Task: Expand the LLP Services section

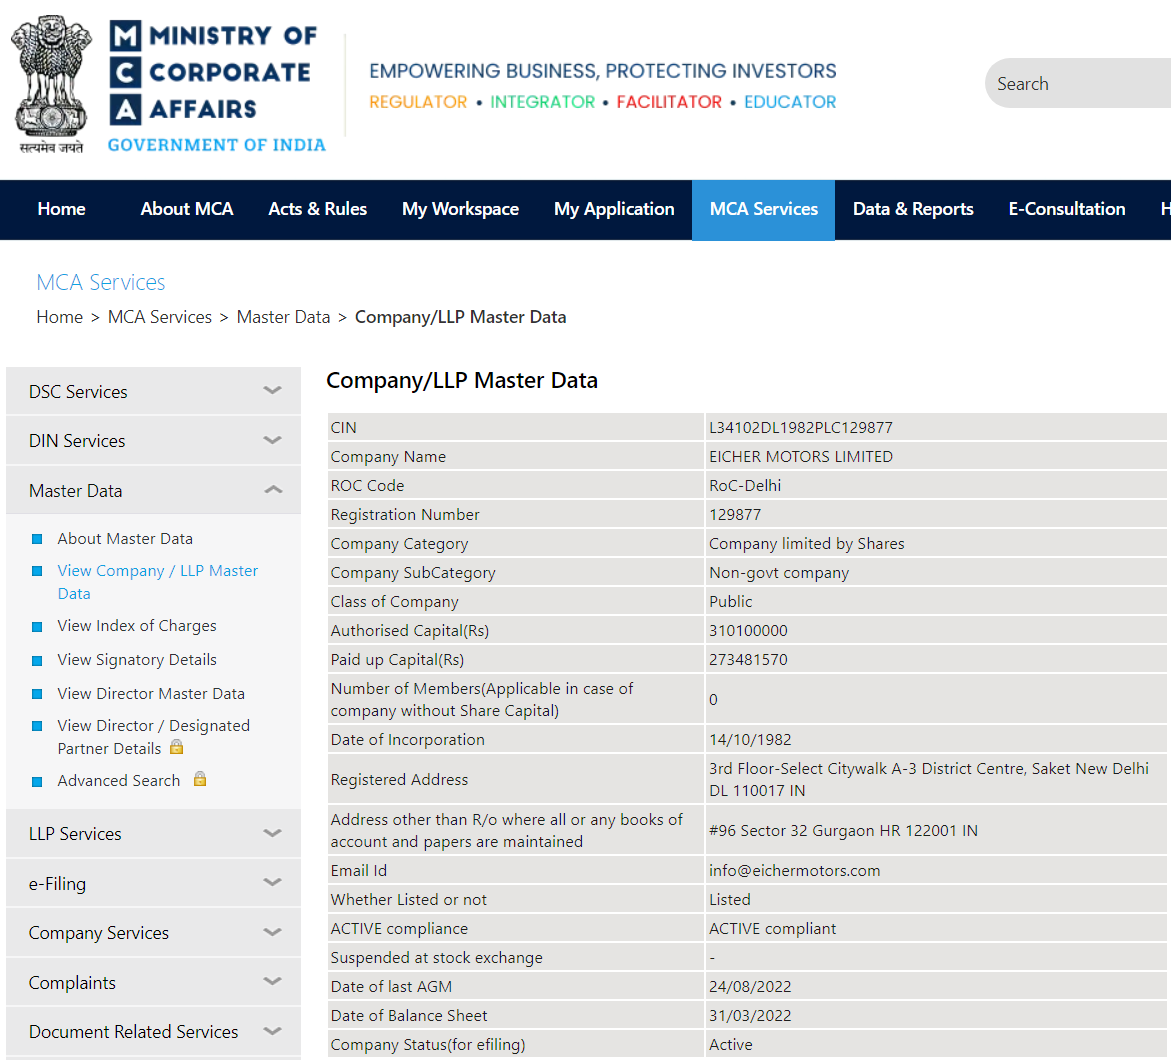Action: (153, 833)
